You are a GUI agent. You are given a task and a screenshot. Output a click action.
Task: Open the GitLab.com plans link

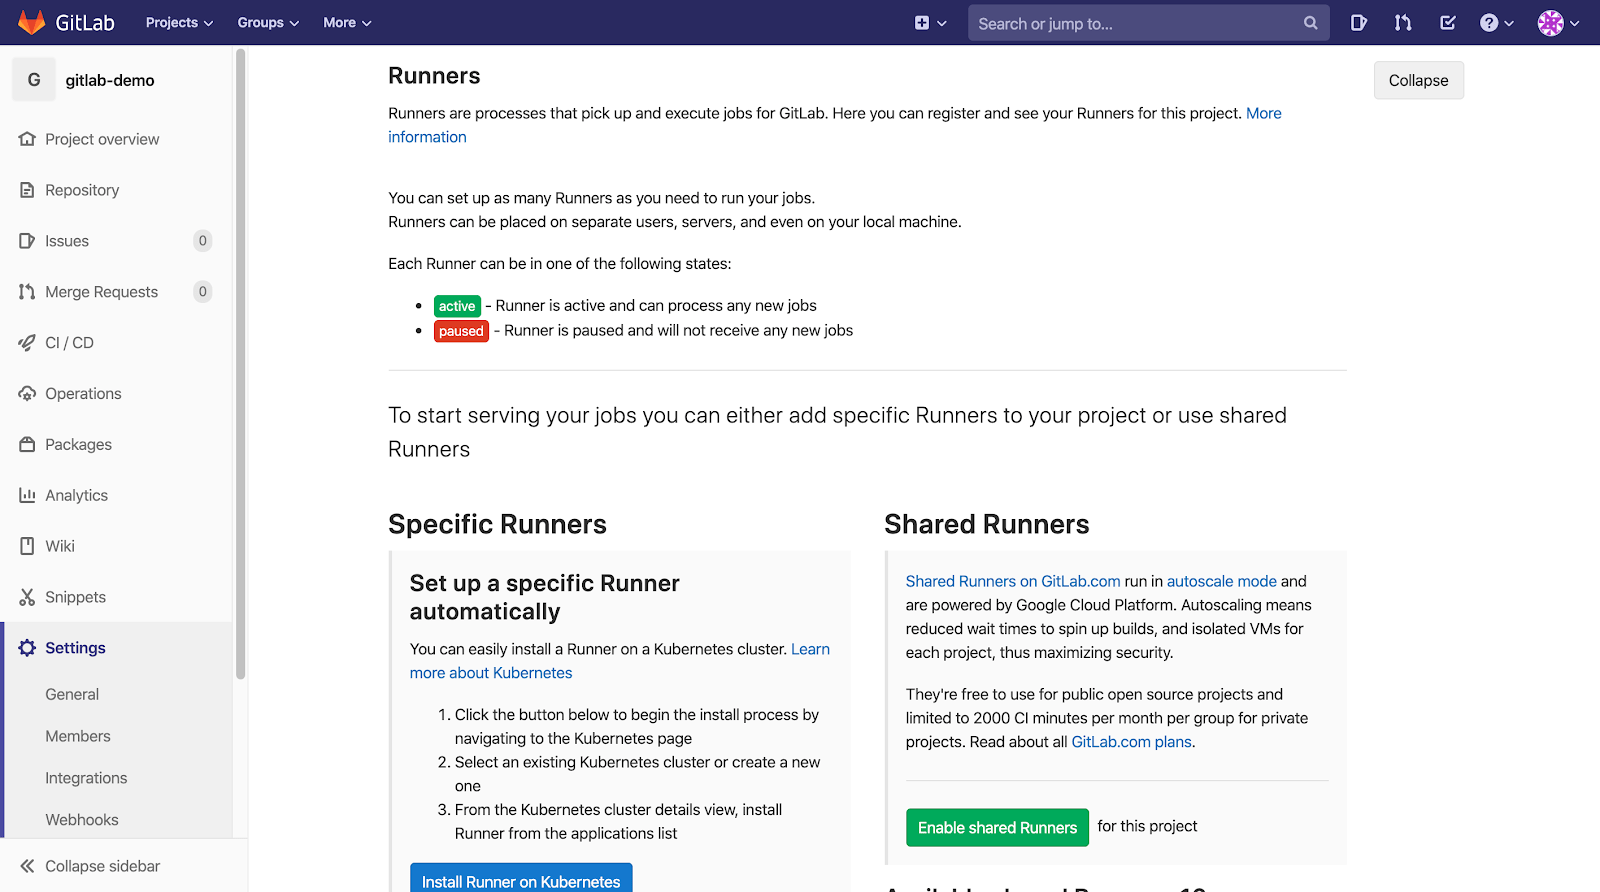(1131, 742)
